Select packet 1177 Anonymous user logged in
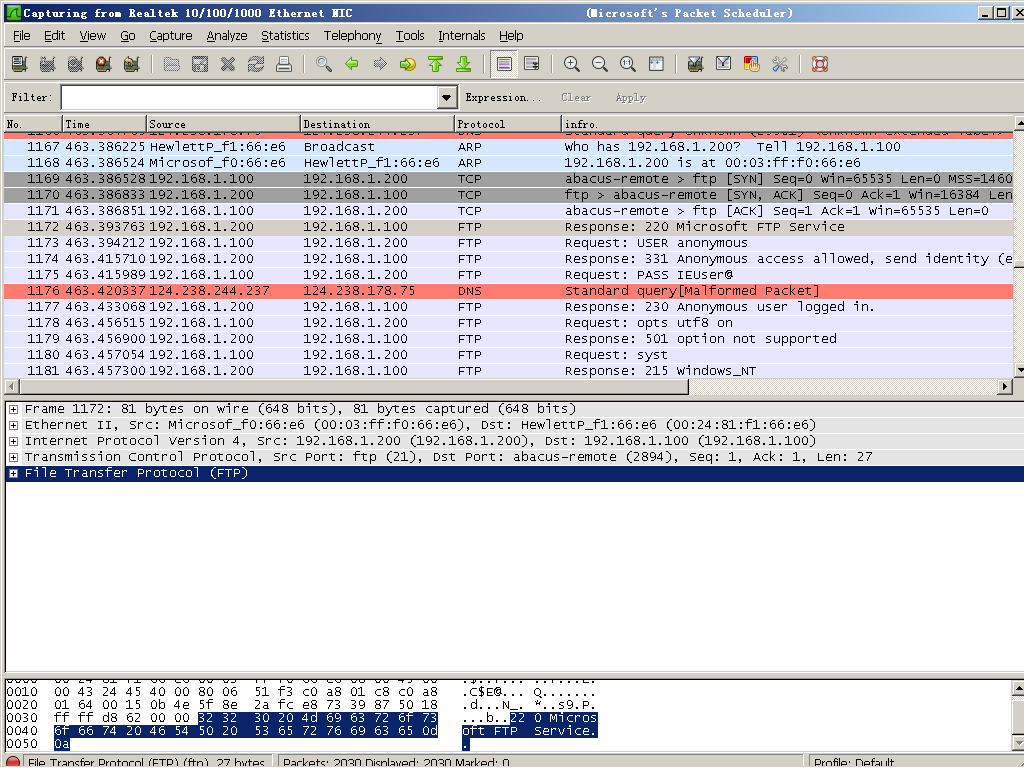This screenshot has height=768, width=1024. pyautogui.click(x=508, y=307)
